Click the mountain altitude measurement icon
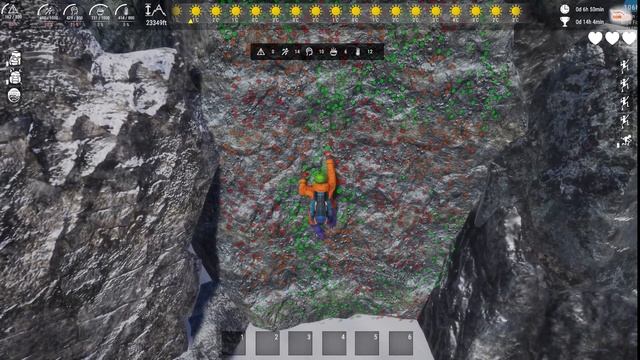The height and width of the screenshot is (360, 640). pos(155,10)
